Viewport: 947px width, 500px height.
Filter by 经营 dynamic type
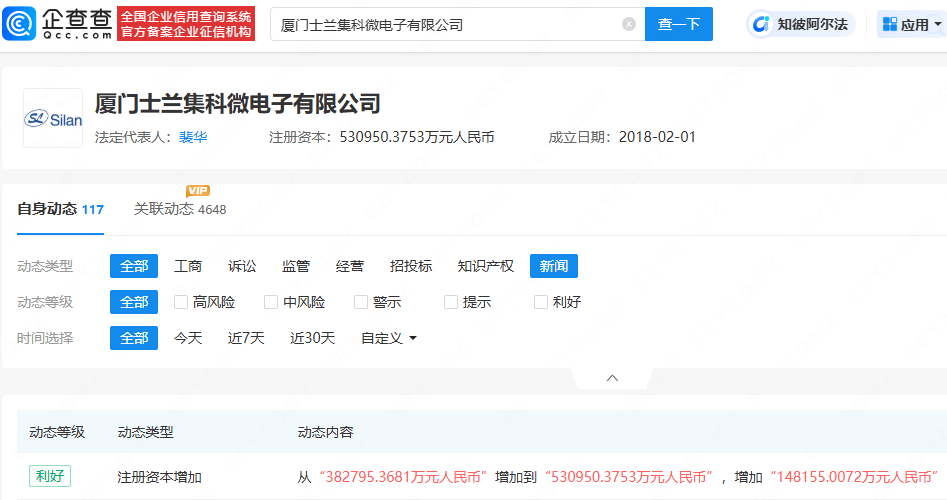[x=350, y=266]
